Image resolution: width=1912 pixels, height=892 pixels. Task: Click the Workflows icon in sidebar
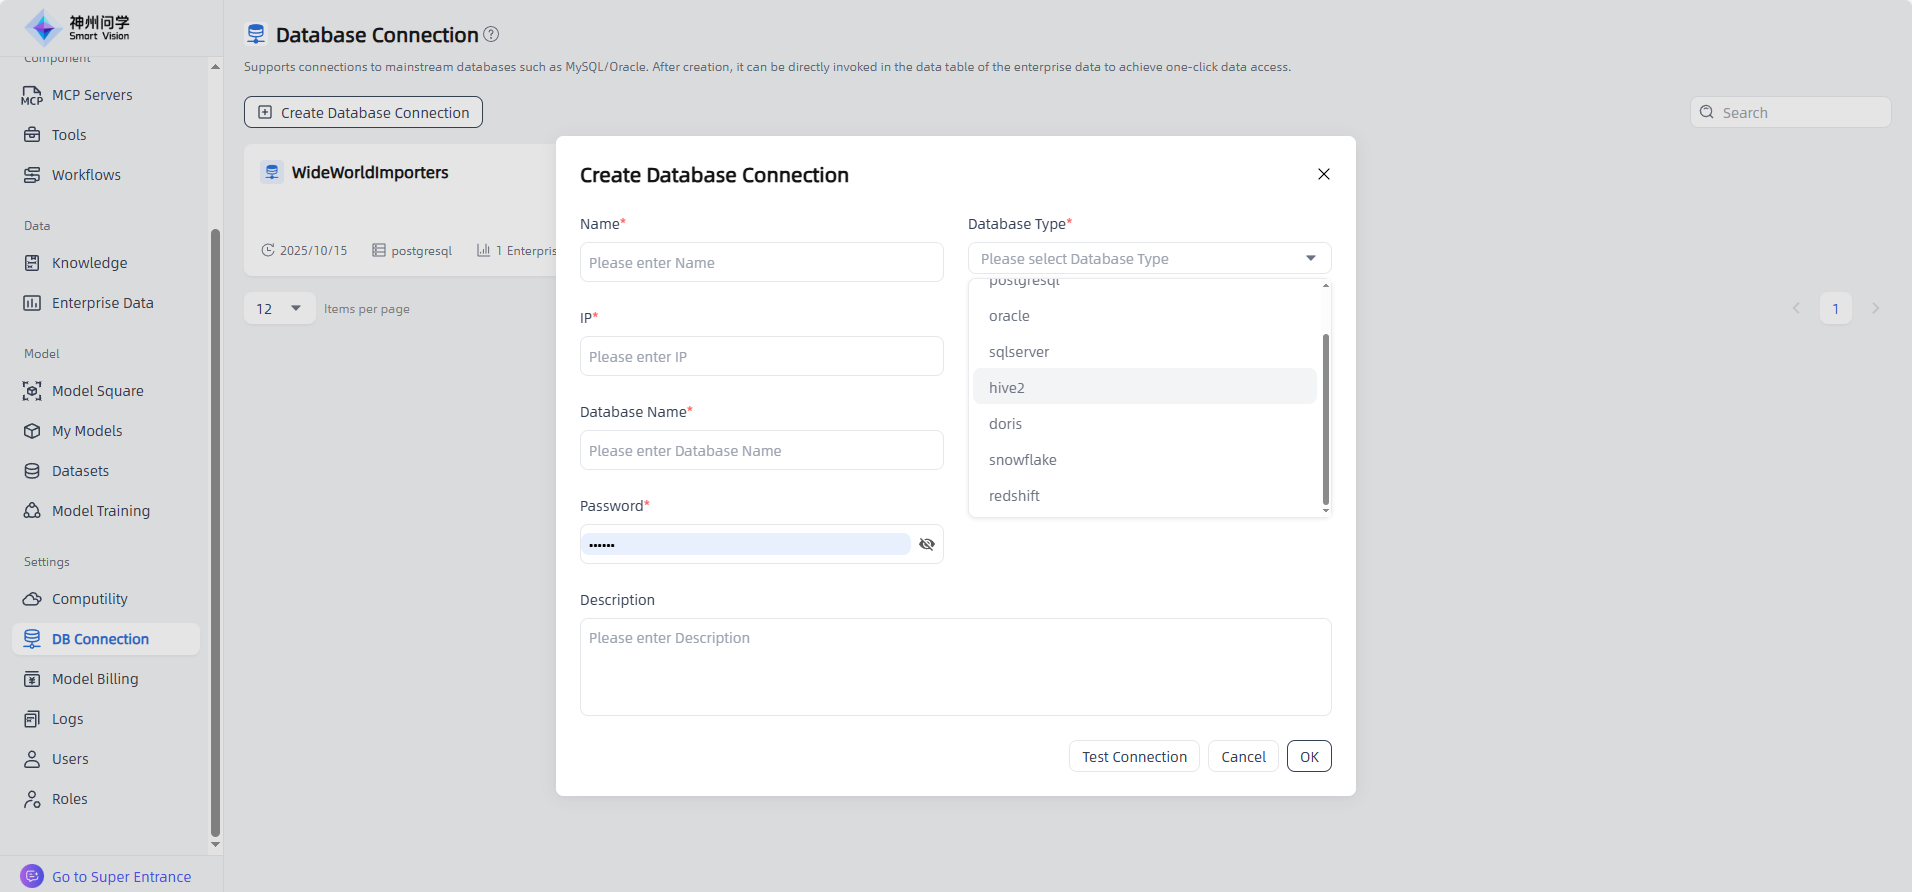[32, 175]
